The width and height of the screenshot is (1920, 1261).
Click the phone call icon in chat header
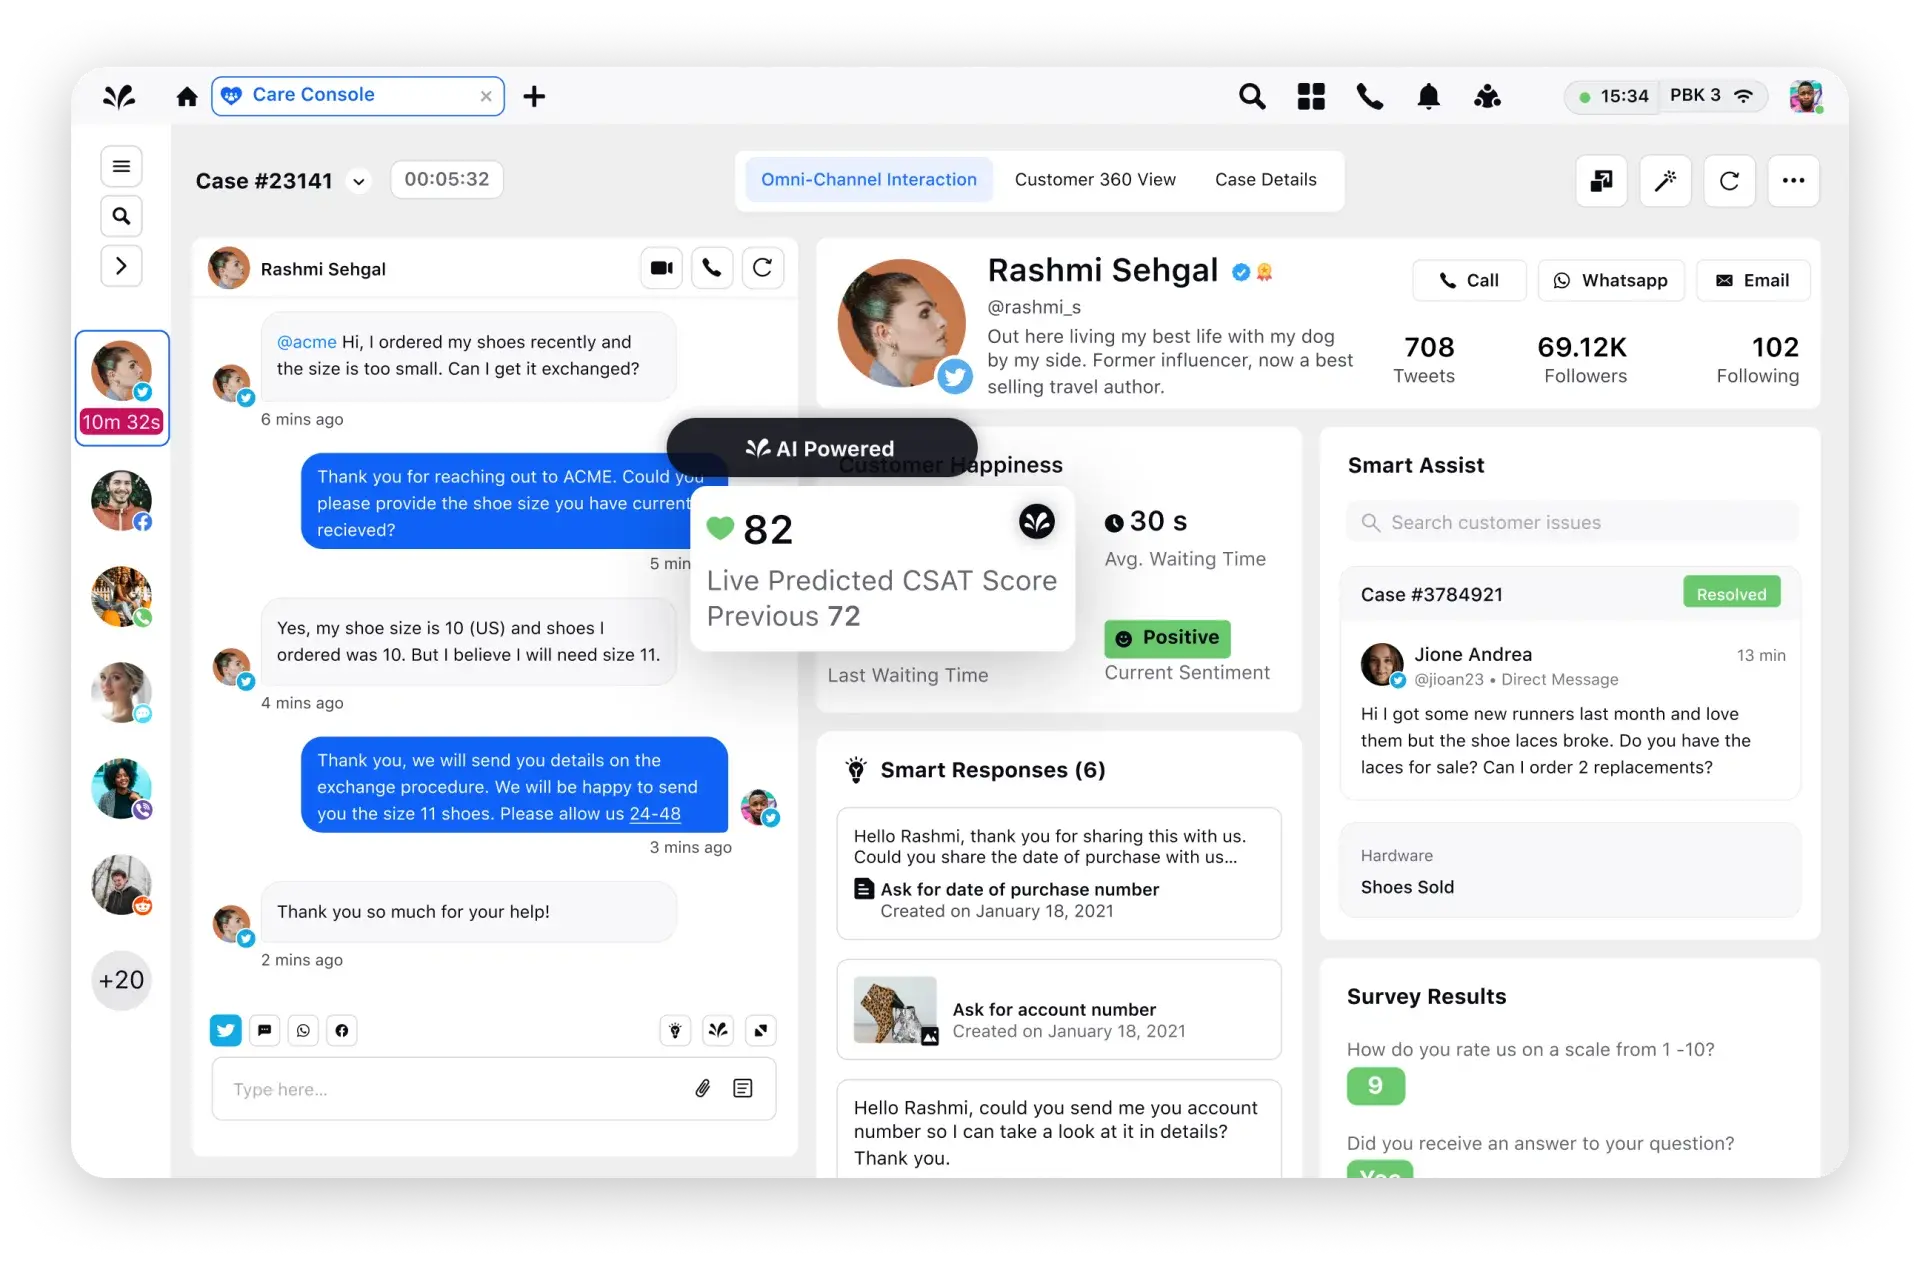coord(712,269)
